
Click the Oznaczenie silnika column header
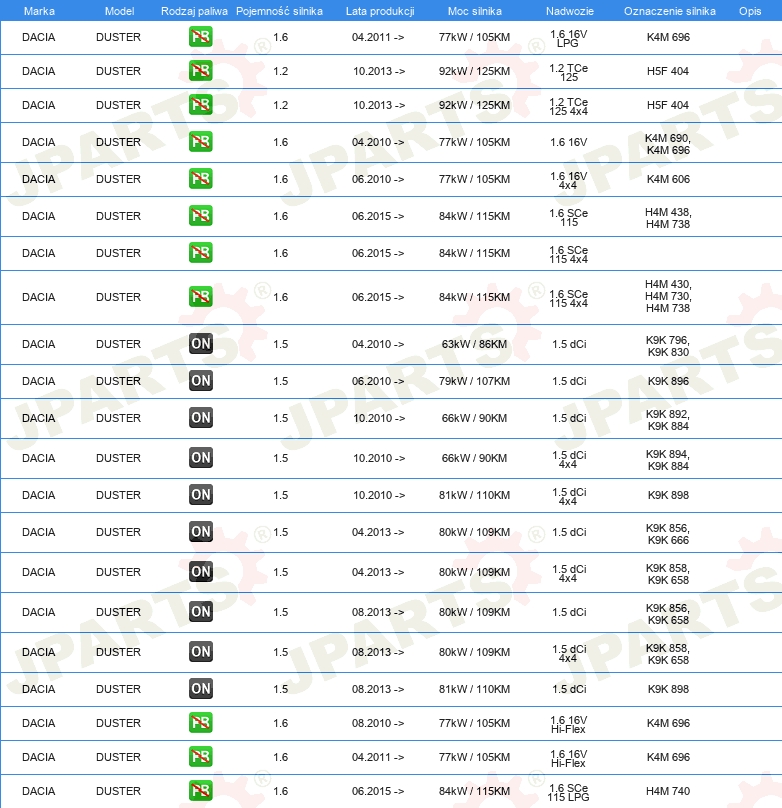point(669,11)
